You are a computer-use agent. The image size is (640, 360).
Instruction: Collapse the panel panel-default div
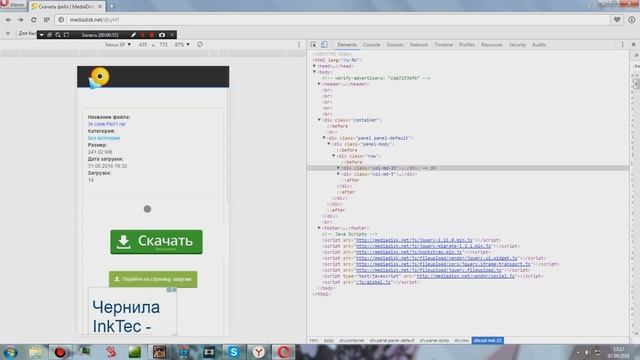click(x=324, y=138)
